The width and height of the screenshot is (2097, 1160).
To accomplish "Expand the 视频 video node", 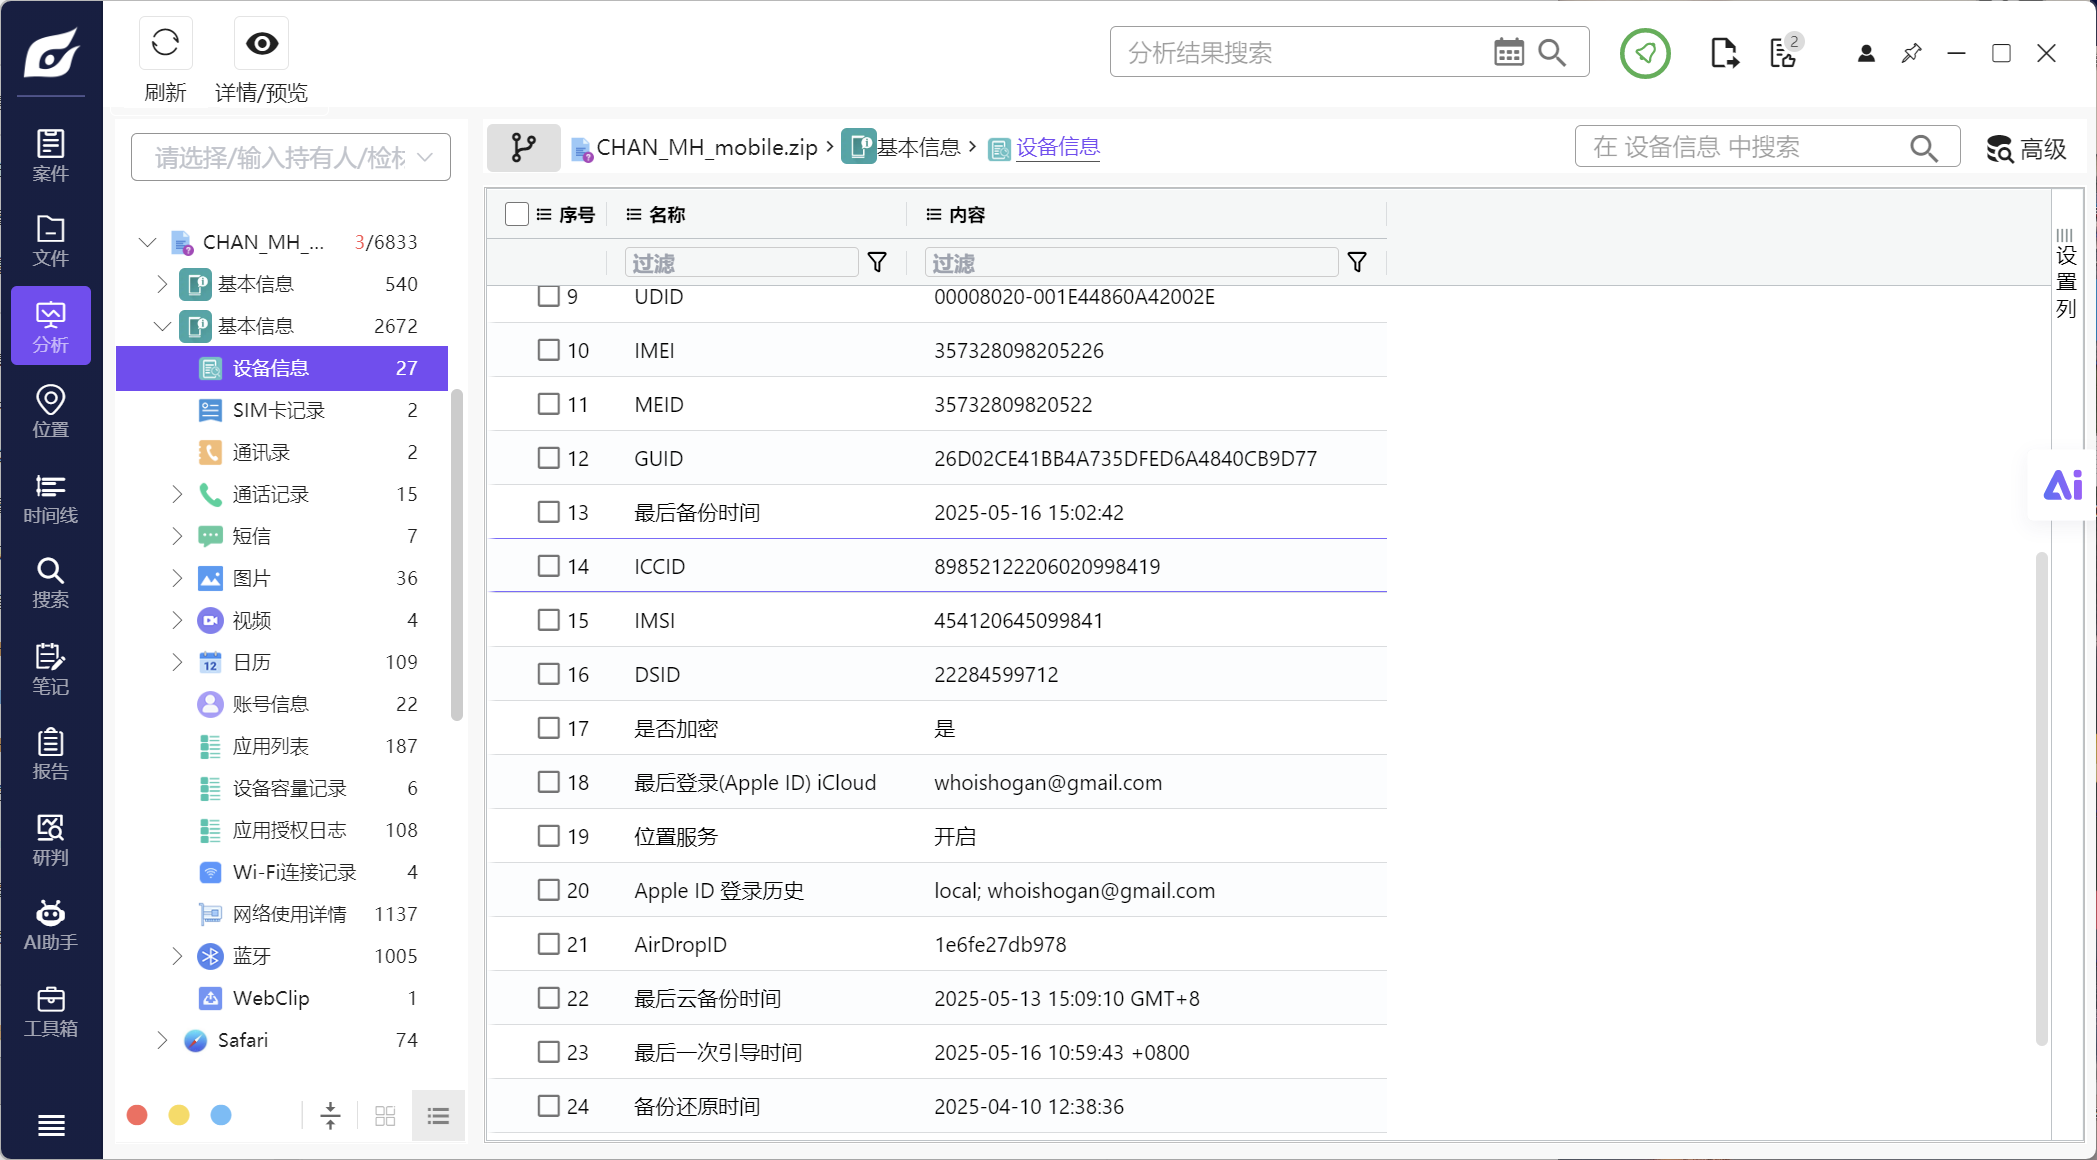I will coord(177,620).
